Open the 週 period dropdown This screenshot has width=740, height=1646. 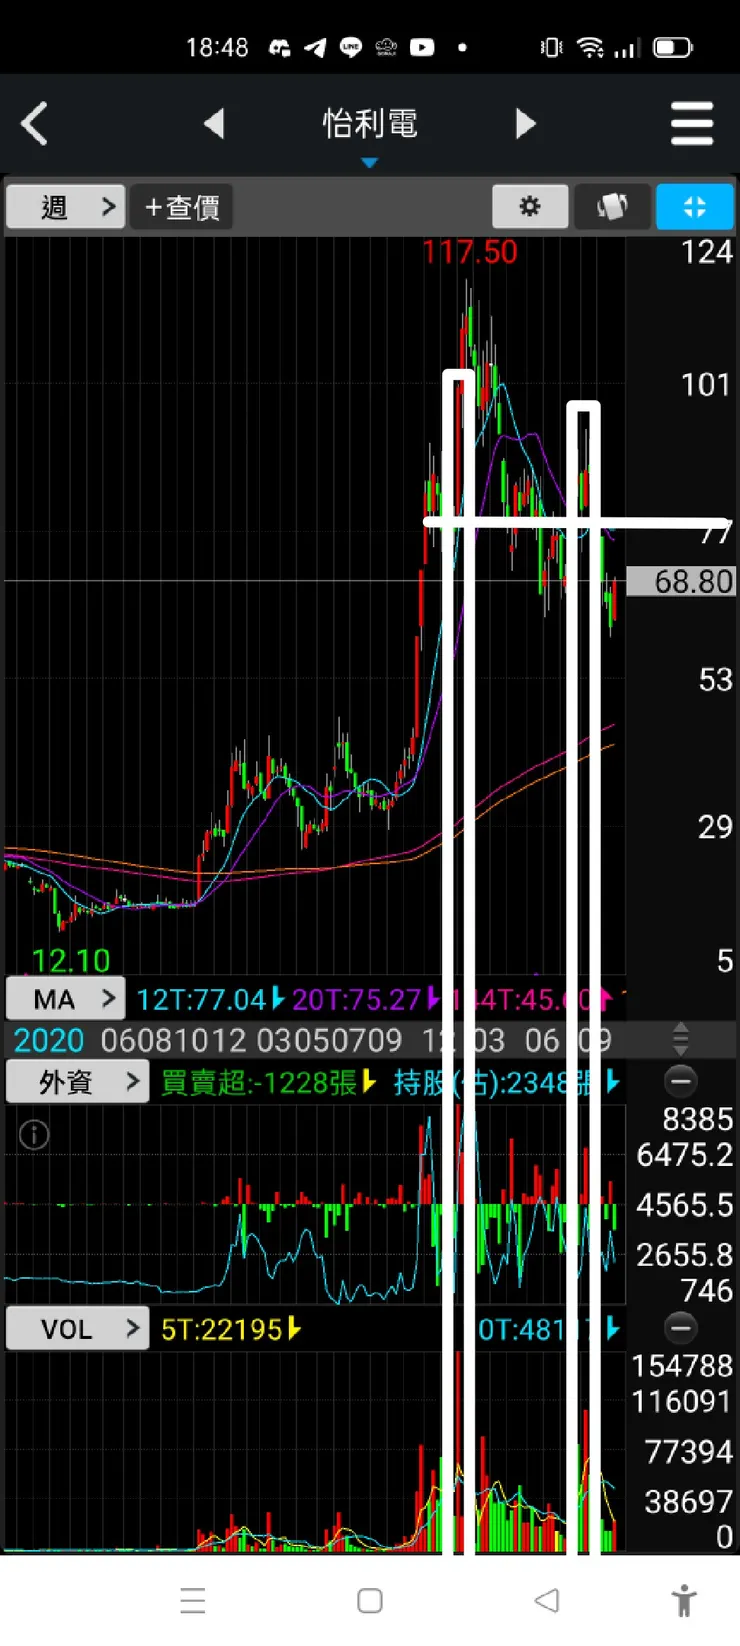66,207
